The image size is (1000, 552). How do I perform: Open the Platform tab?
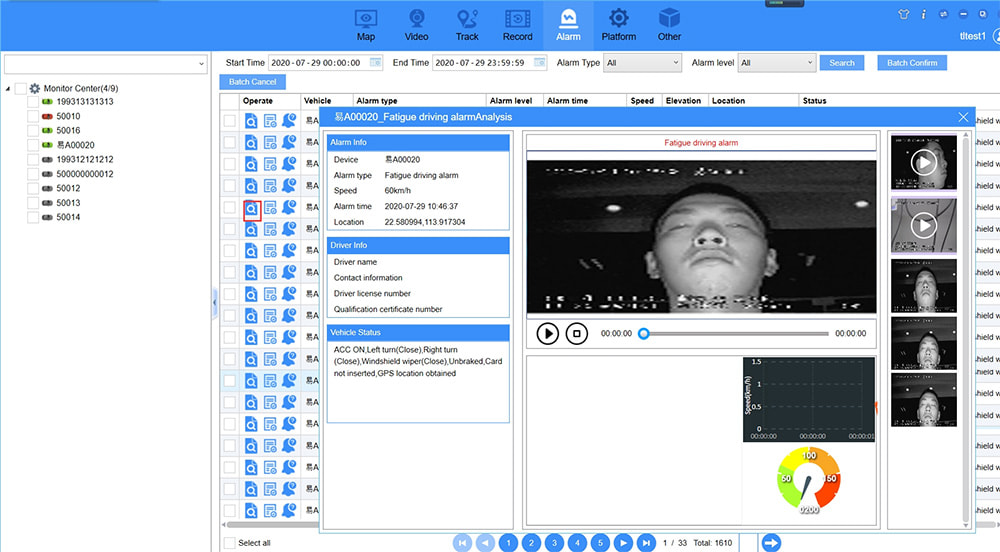pyautogui.click(x=619, y=25)
